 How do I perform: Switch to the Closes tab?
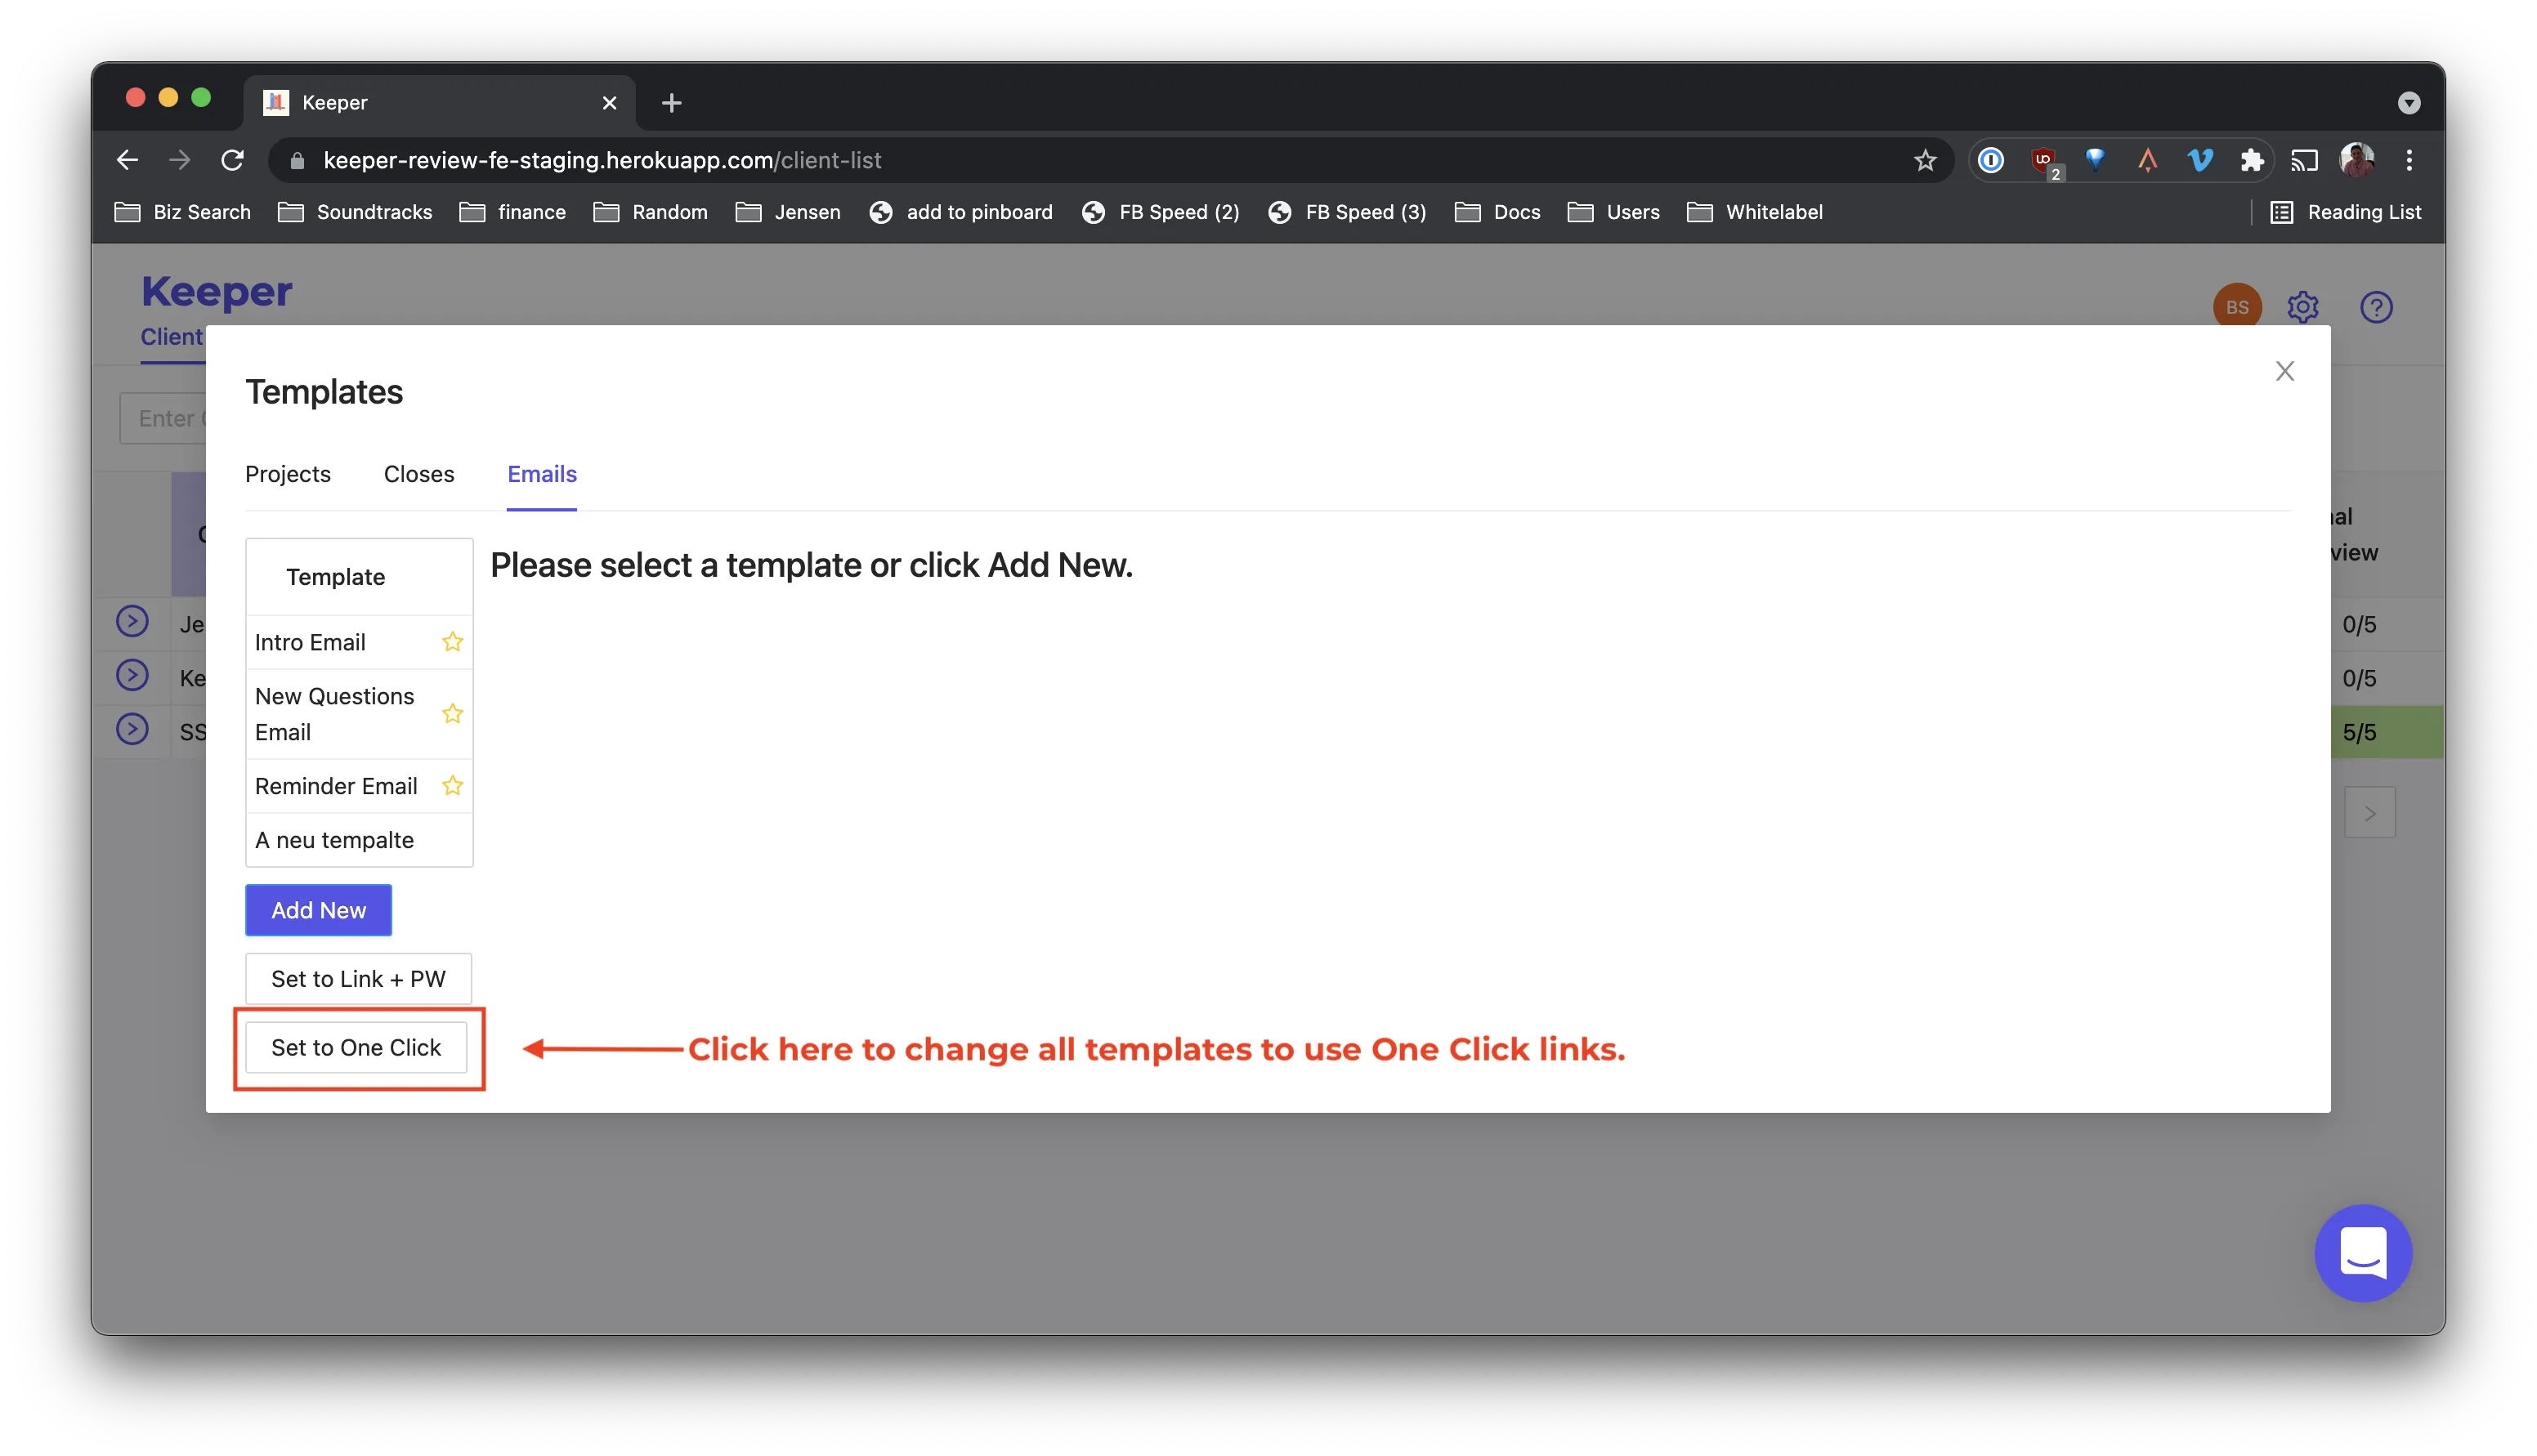pos(419,474)
